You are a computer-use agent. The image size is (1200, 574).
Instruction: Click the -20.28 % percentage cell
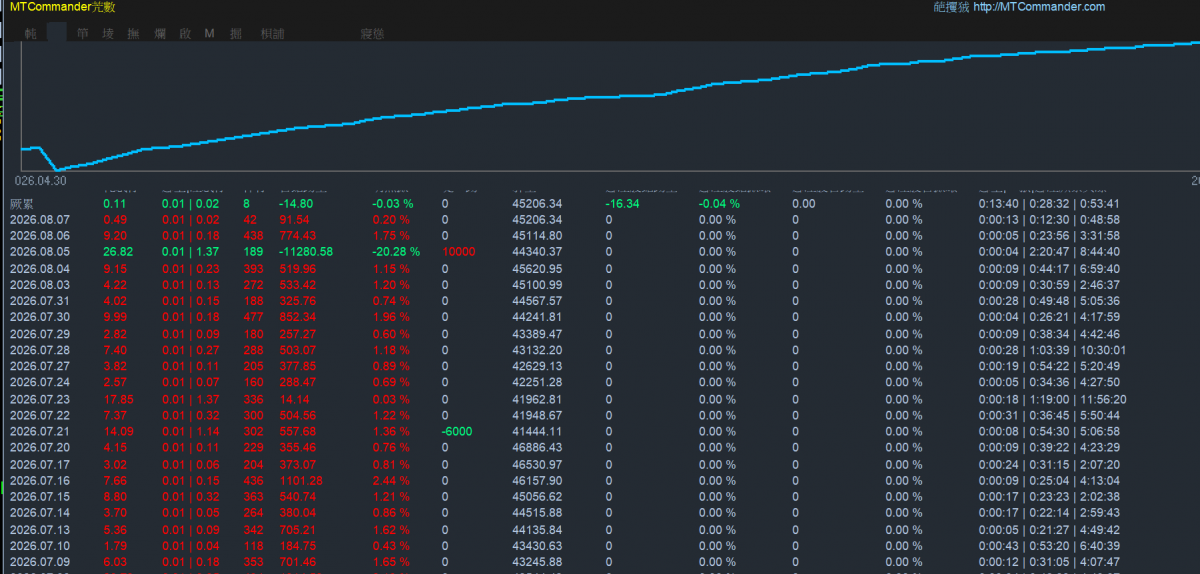pyautogui.click(x=395, y=252)
